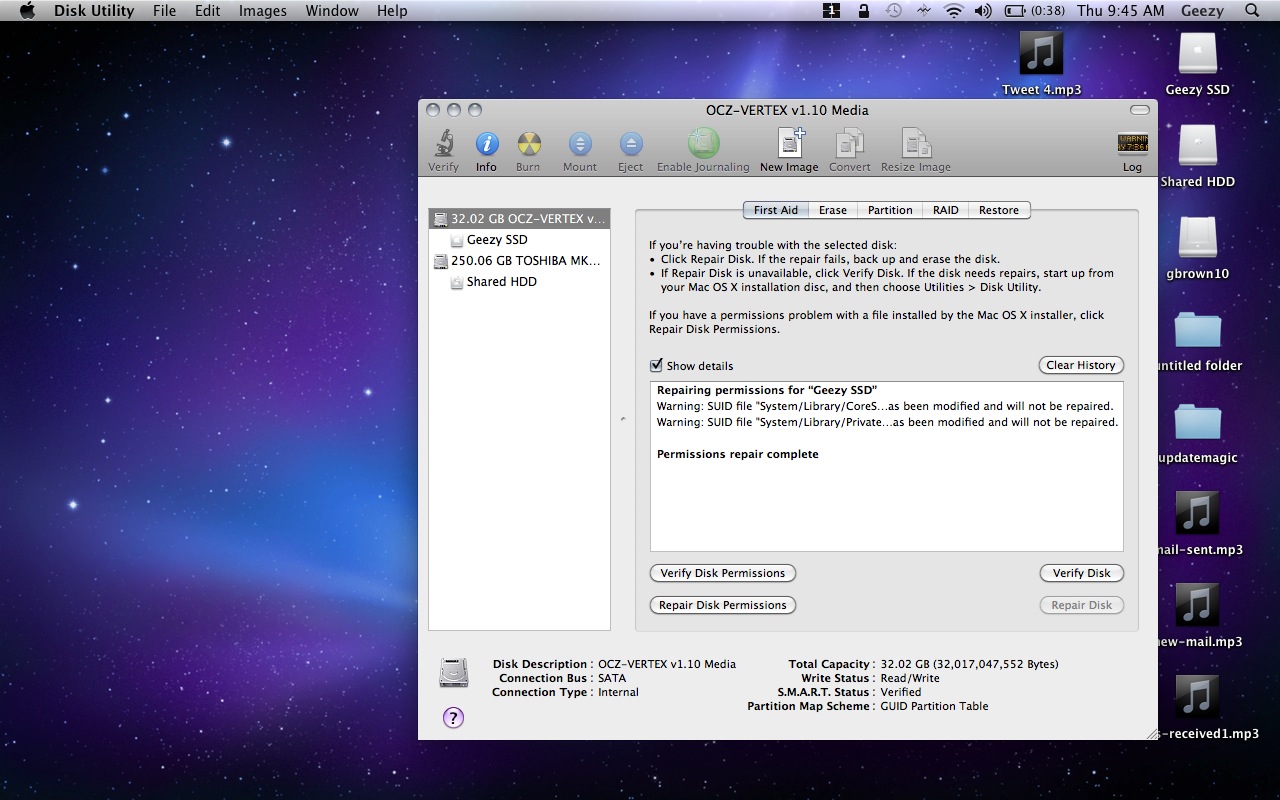
Task: Open the File menu
Action: 164,11
